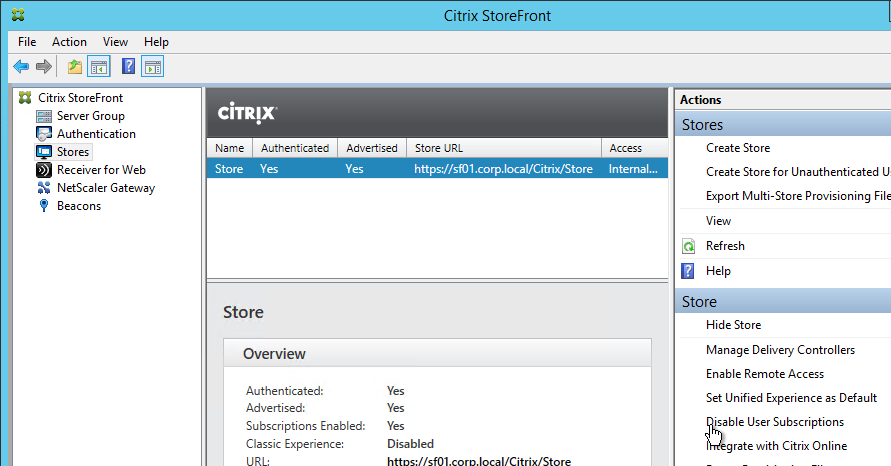Select the Stores node

[73, 152]
